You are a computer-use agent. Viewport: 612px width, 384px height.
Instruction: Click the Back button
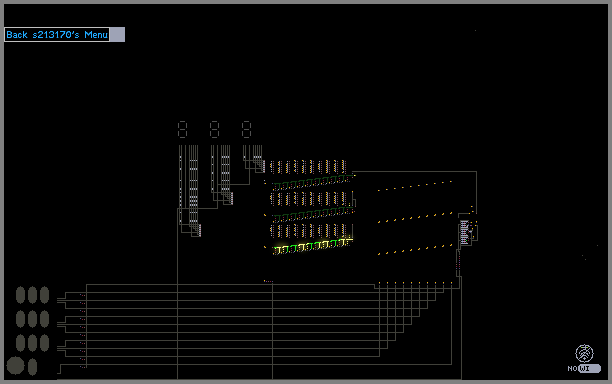(x=17, y=35)
